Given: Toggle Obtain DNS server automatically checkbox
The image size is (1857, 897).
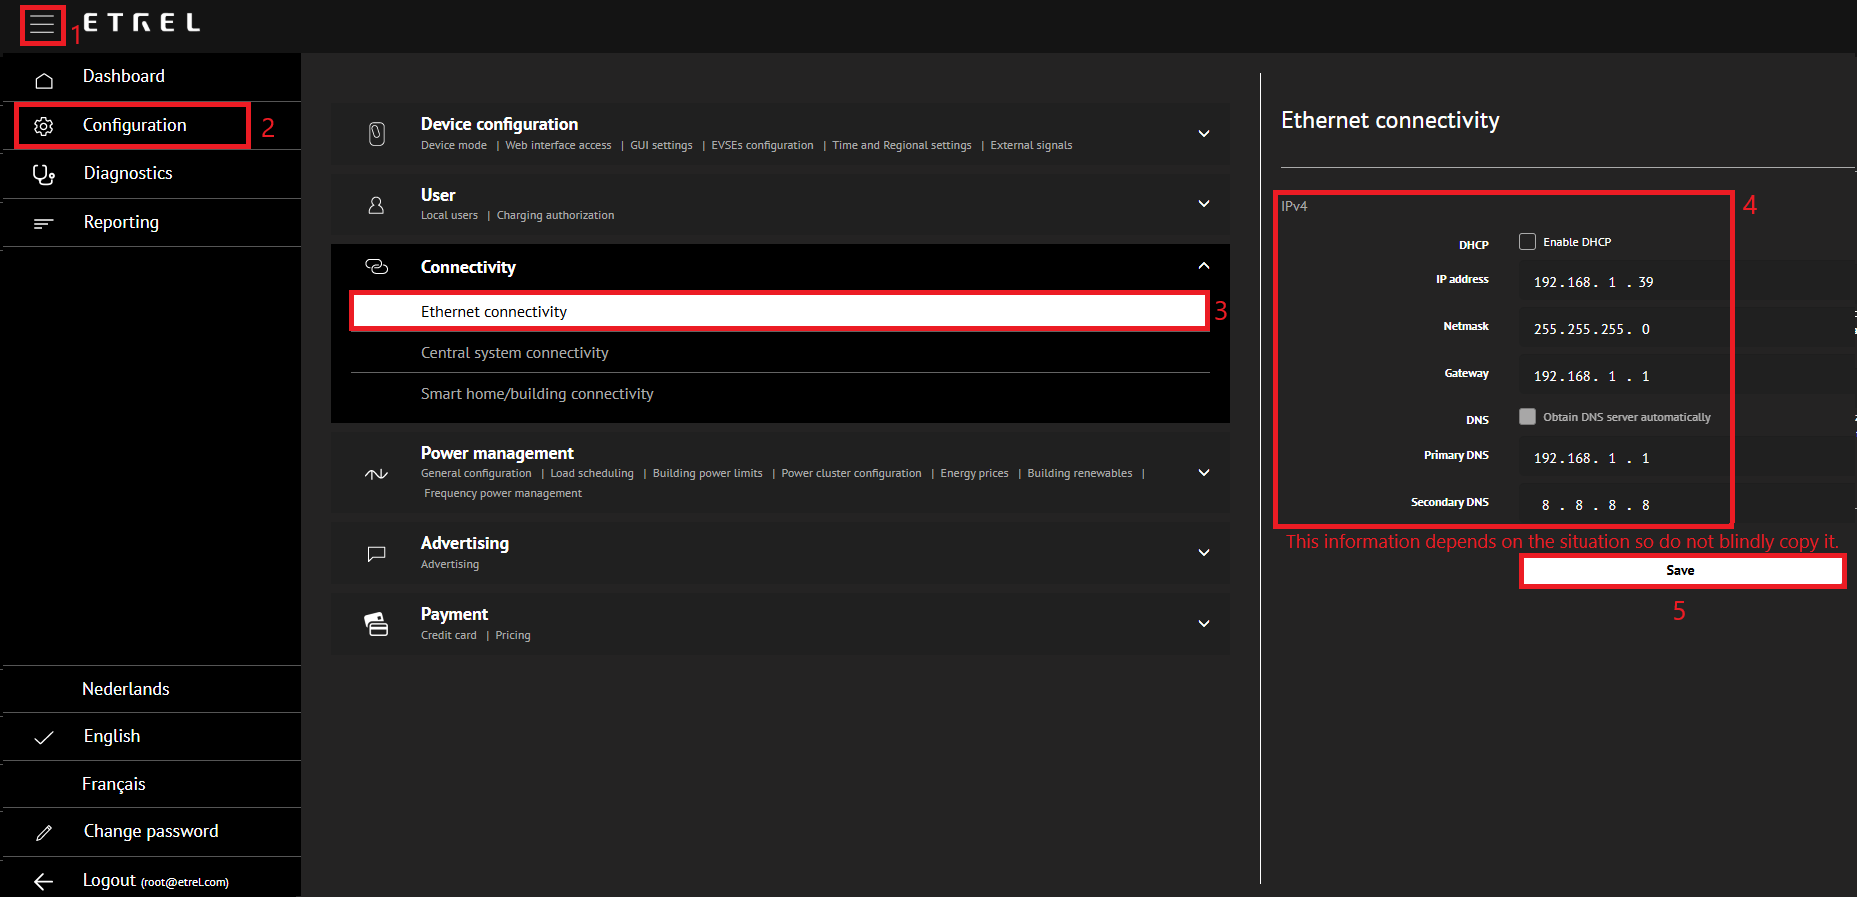Looking at the screenshot, I should tap(1527, 417).
